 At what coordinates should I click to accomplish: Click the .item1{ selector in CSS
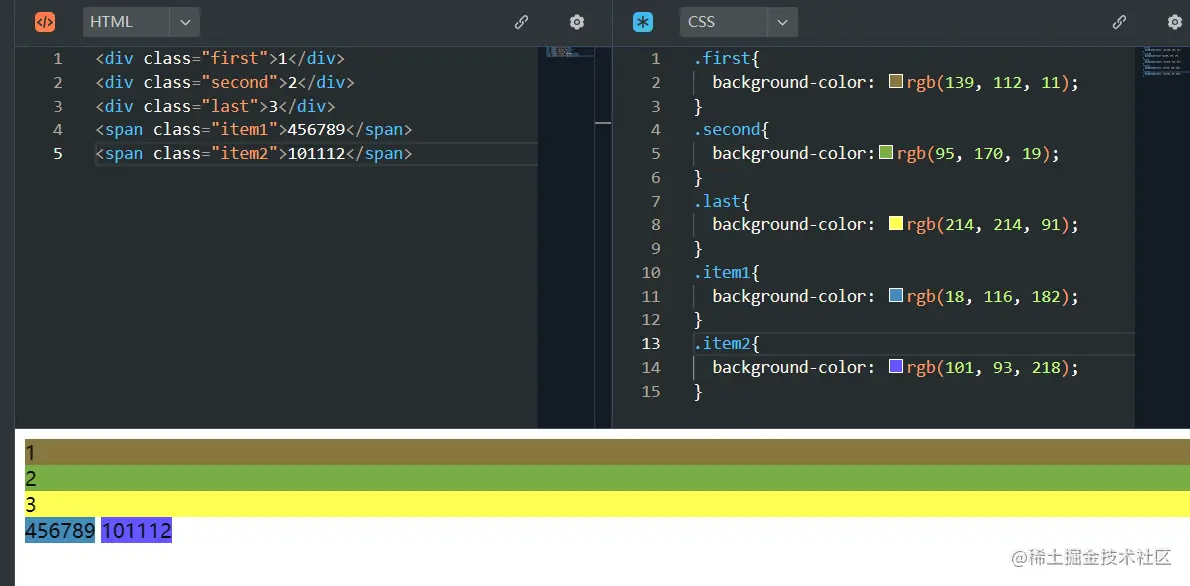(726, 272)
